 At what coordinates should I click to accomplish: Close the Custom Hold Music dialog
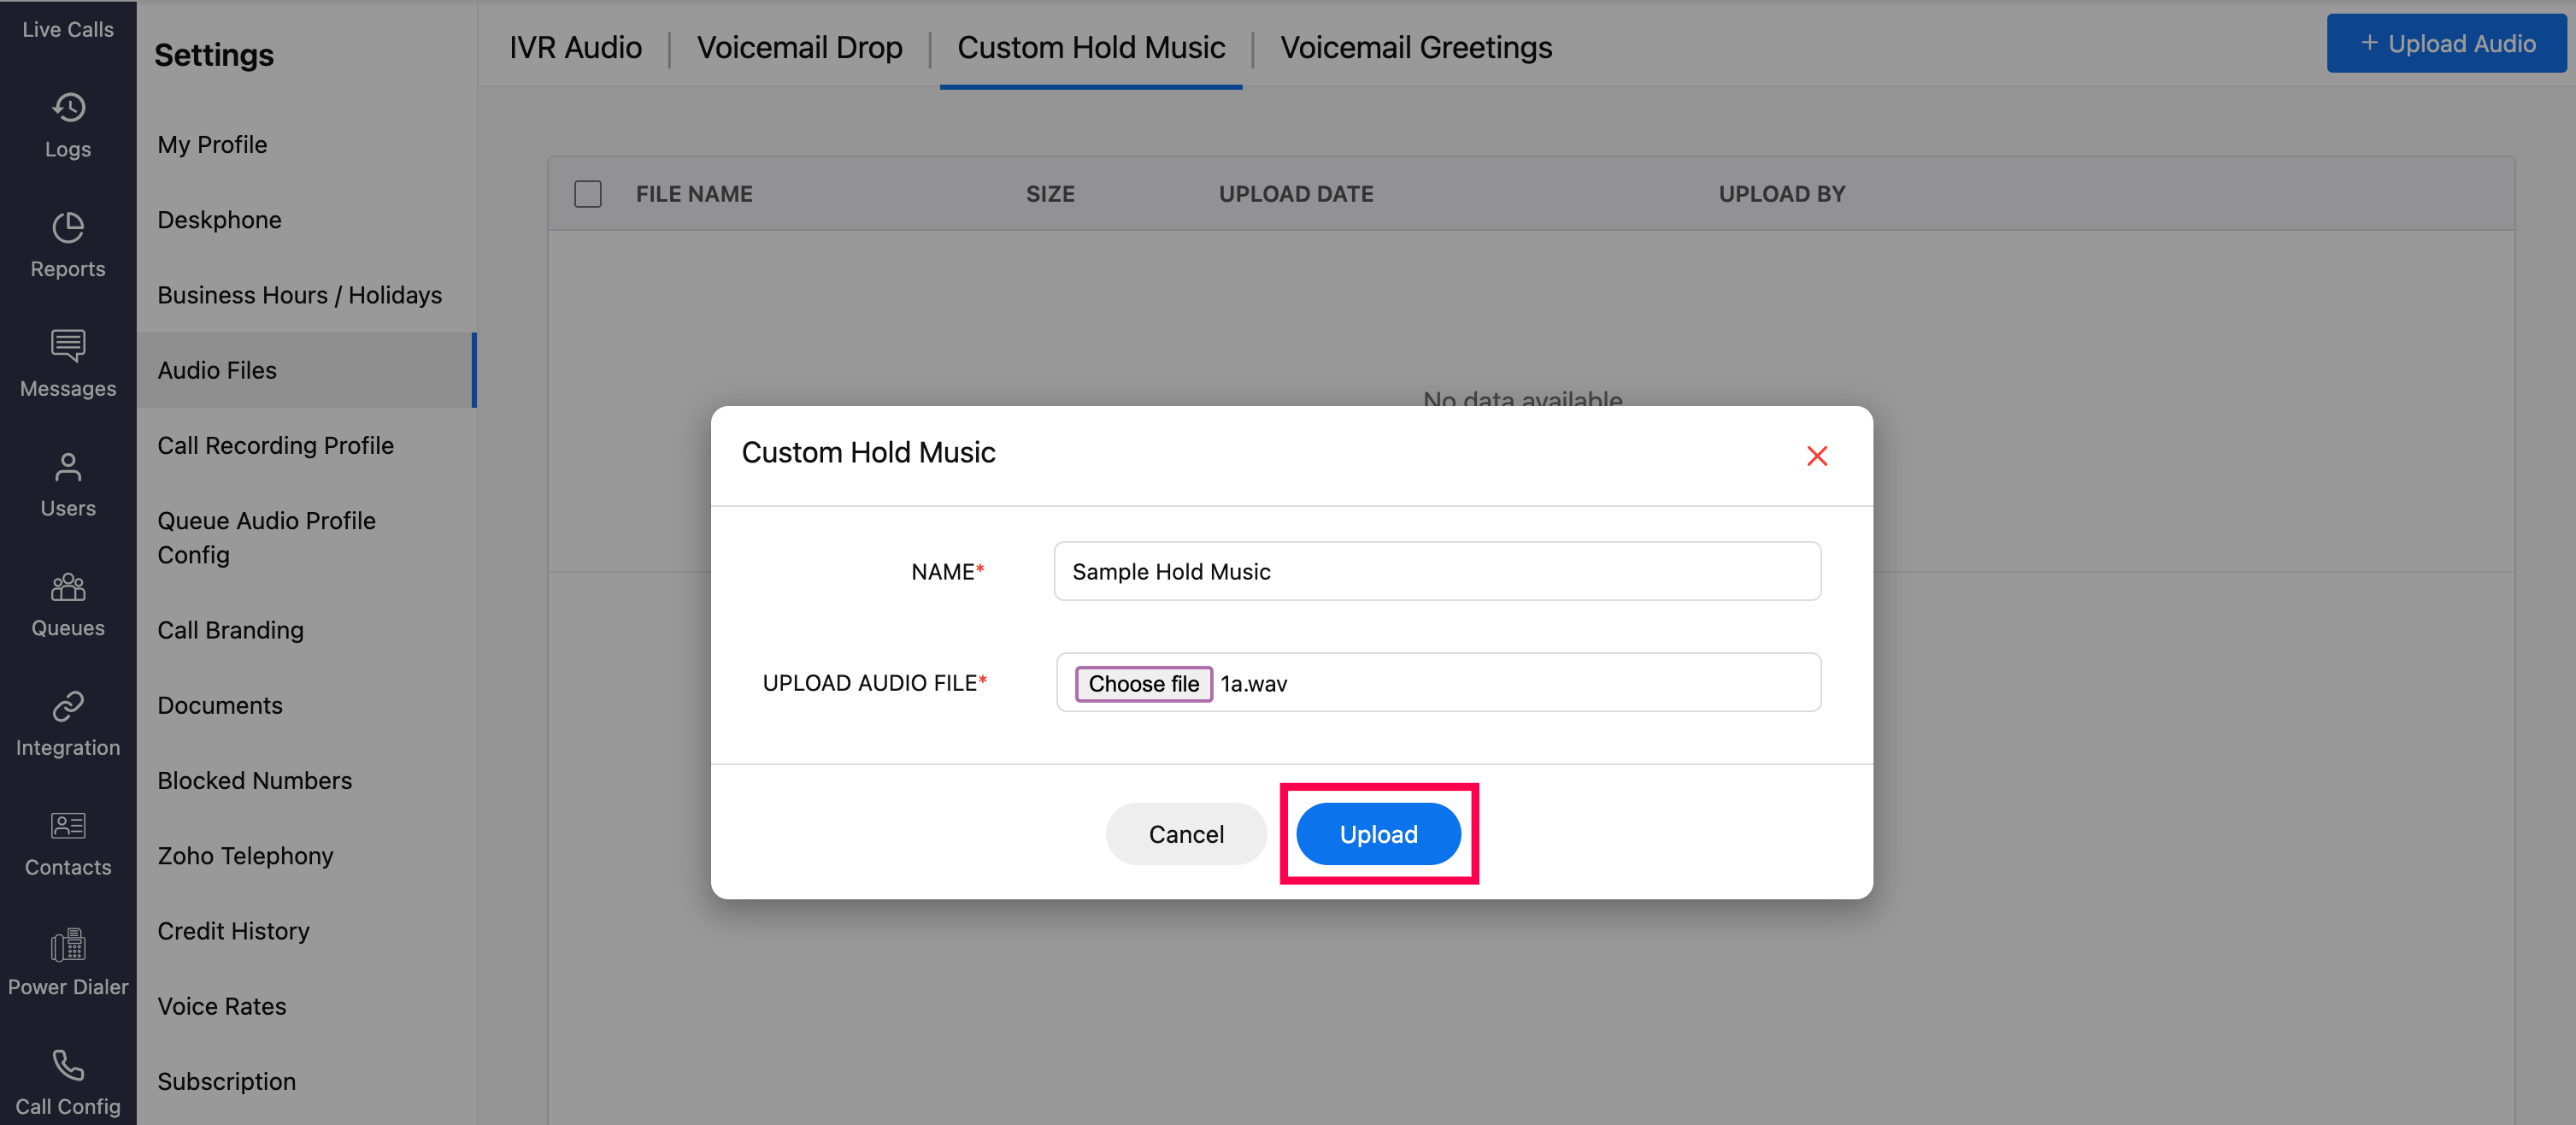coord(1816,456)
